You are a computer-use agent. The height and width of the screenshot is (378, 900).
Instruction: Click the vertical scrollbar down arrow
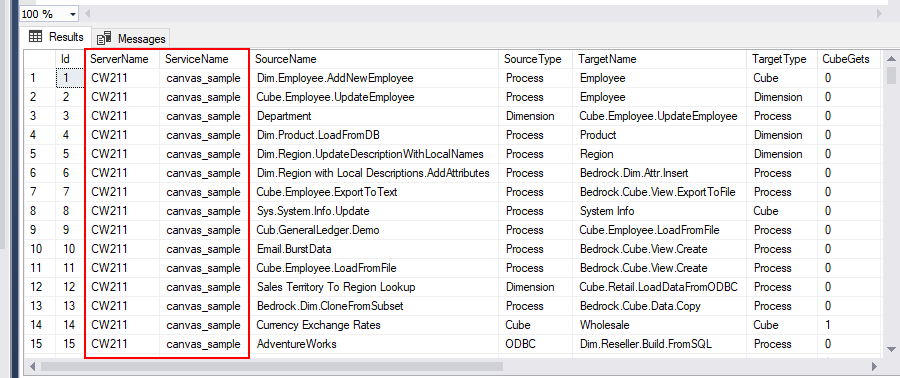[x=890, y=348]
